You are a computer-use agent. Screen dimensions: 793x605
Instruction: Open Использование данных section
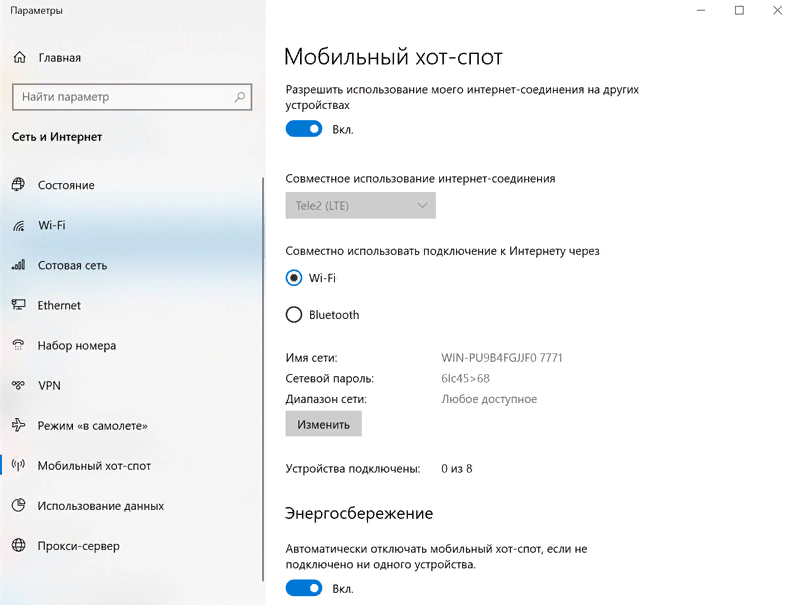pyautogui.click(x=101, y=505)
